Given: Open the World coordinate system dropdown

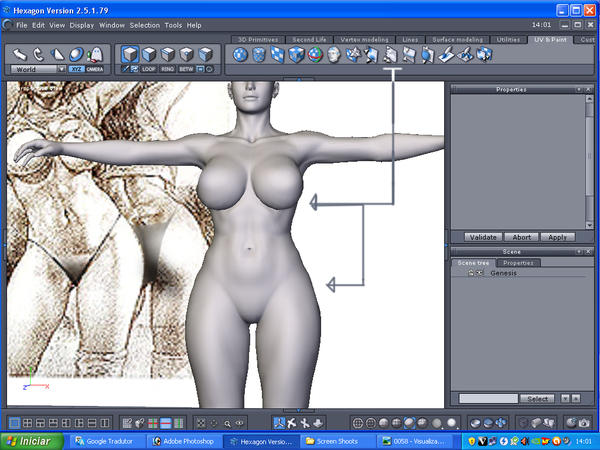Looking at the screenshot, I should (38, 69).
